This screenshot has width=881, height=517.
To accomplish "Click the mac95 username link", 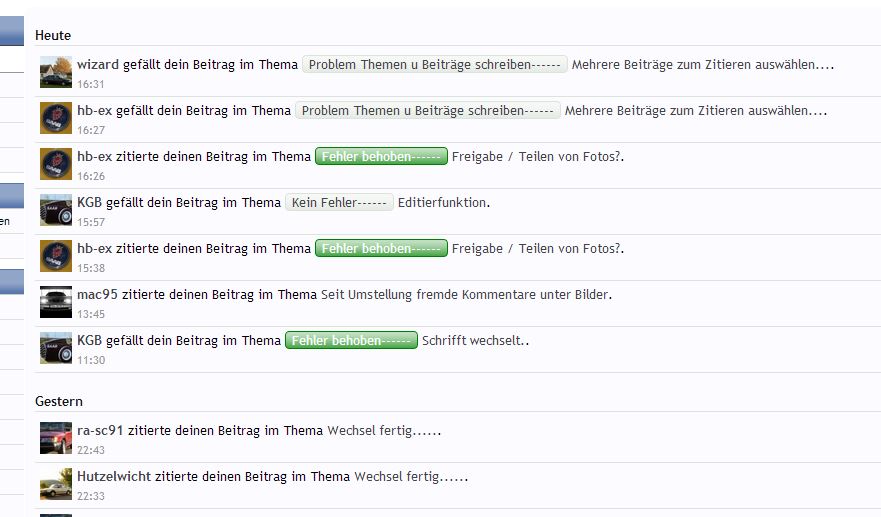I will coord(97,294).
